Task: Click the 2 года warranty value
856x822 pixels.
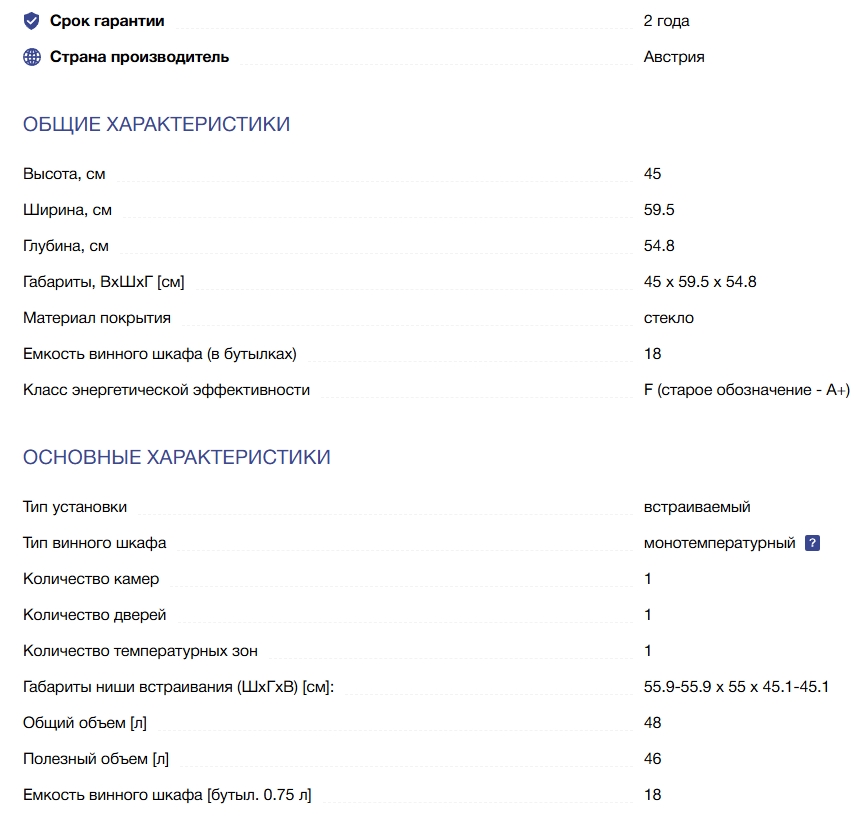Action: point(666,21)
